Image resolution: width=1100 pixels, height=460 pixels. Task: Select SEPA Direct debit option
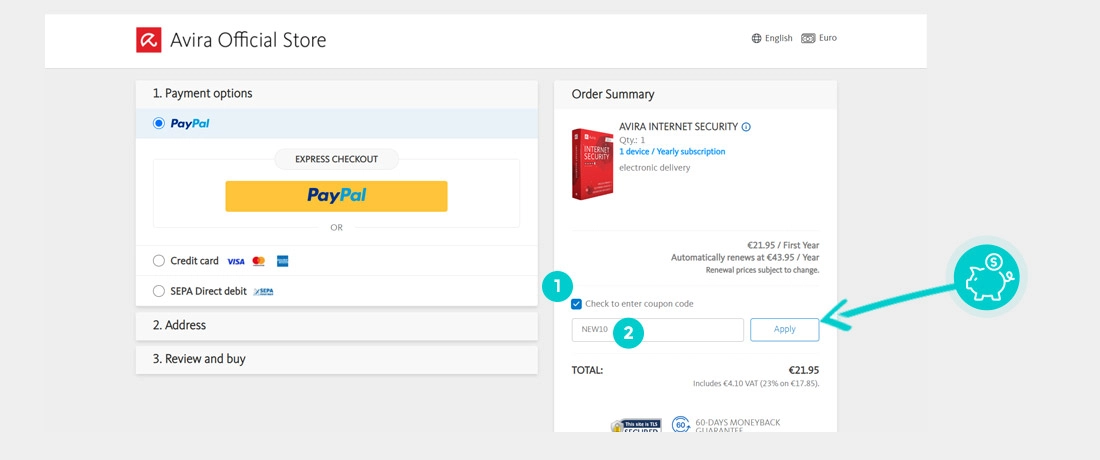[x=159, y=291]
